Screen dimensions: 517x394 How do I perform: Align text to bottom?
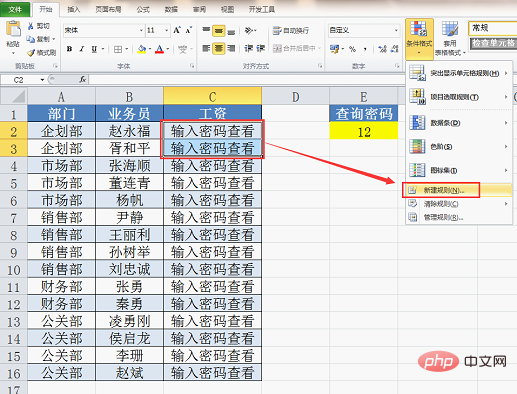click(231, 31)
